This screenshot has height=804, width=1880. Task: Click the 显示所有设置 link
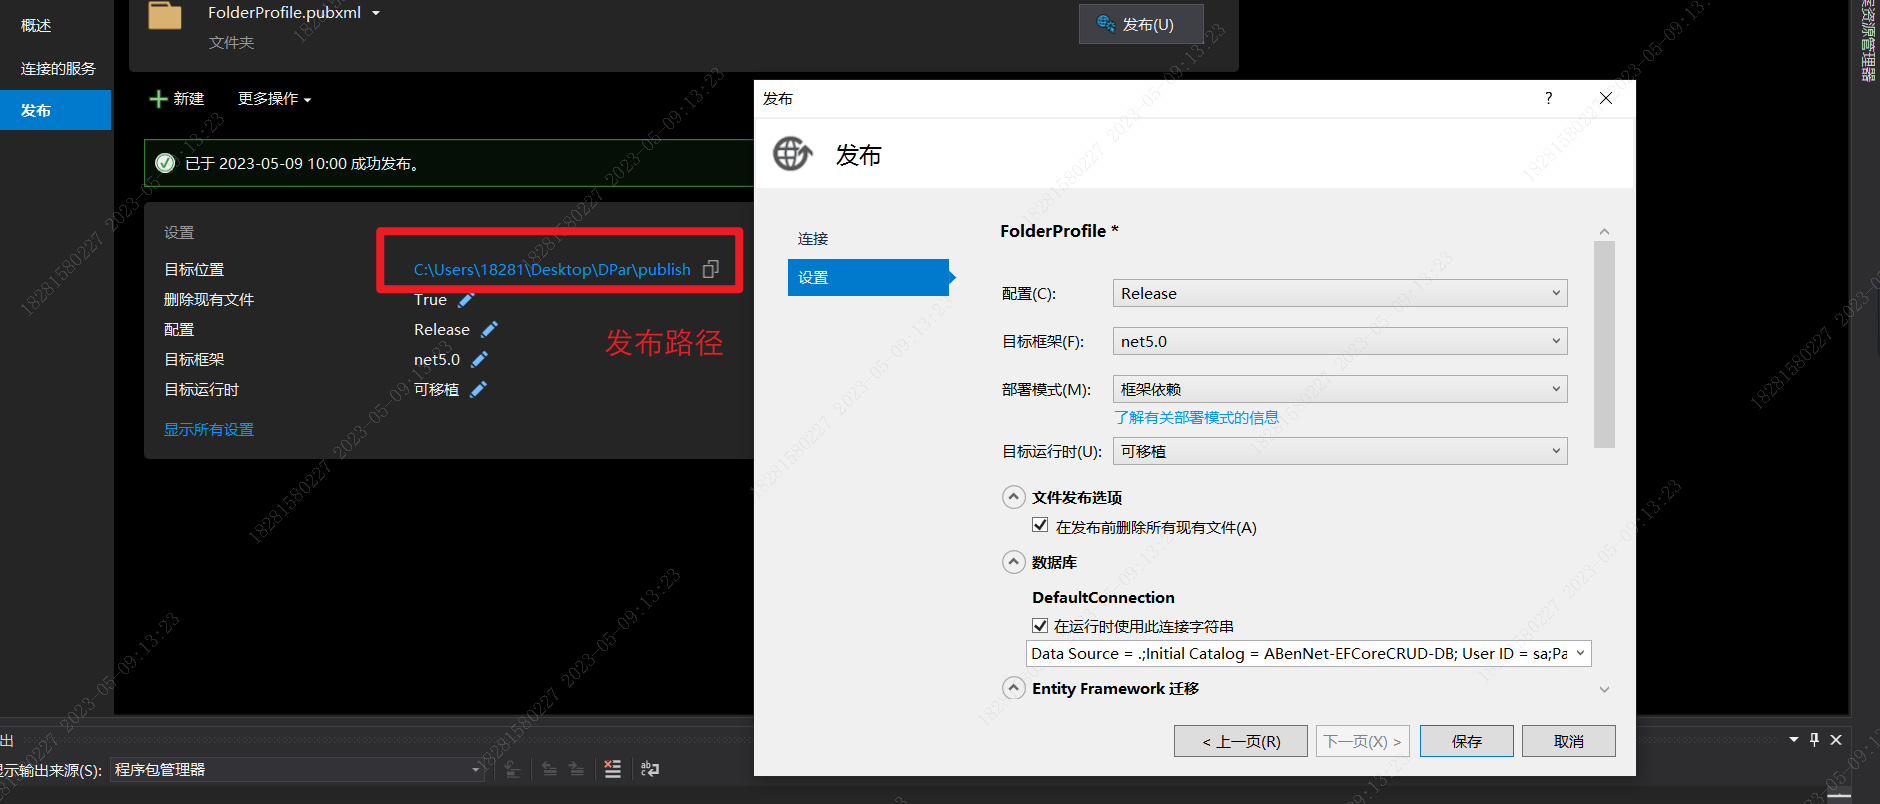click(209, 429)
